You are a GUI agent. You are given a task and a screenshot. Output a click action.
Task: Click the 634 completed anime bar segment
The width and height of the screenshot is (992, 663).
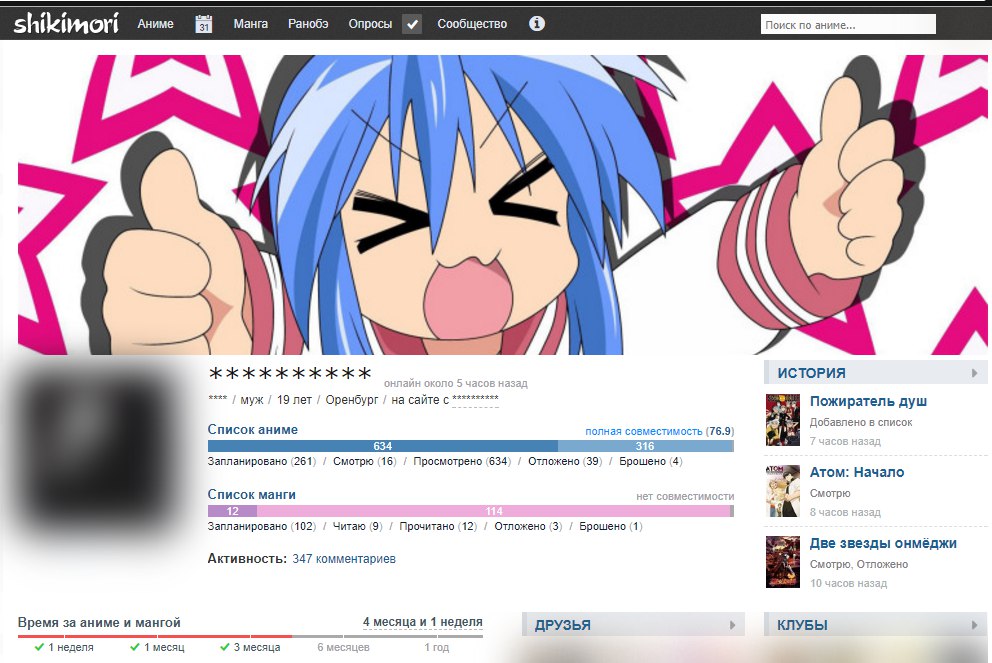point(383,446)
